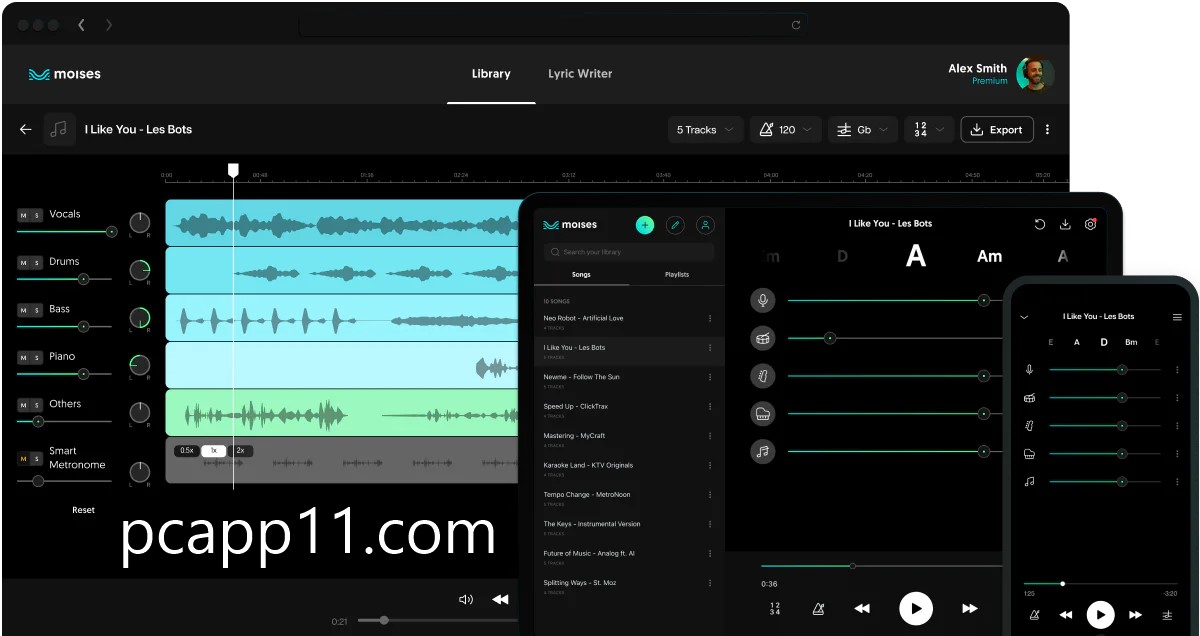Mute the Drums track
The image size is (1200, 636).
click(23, 263)
